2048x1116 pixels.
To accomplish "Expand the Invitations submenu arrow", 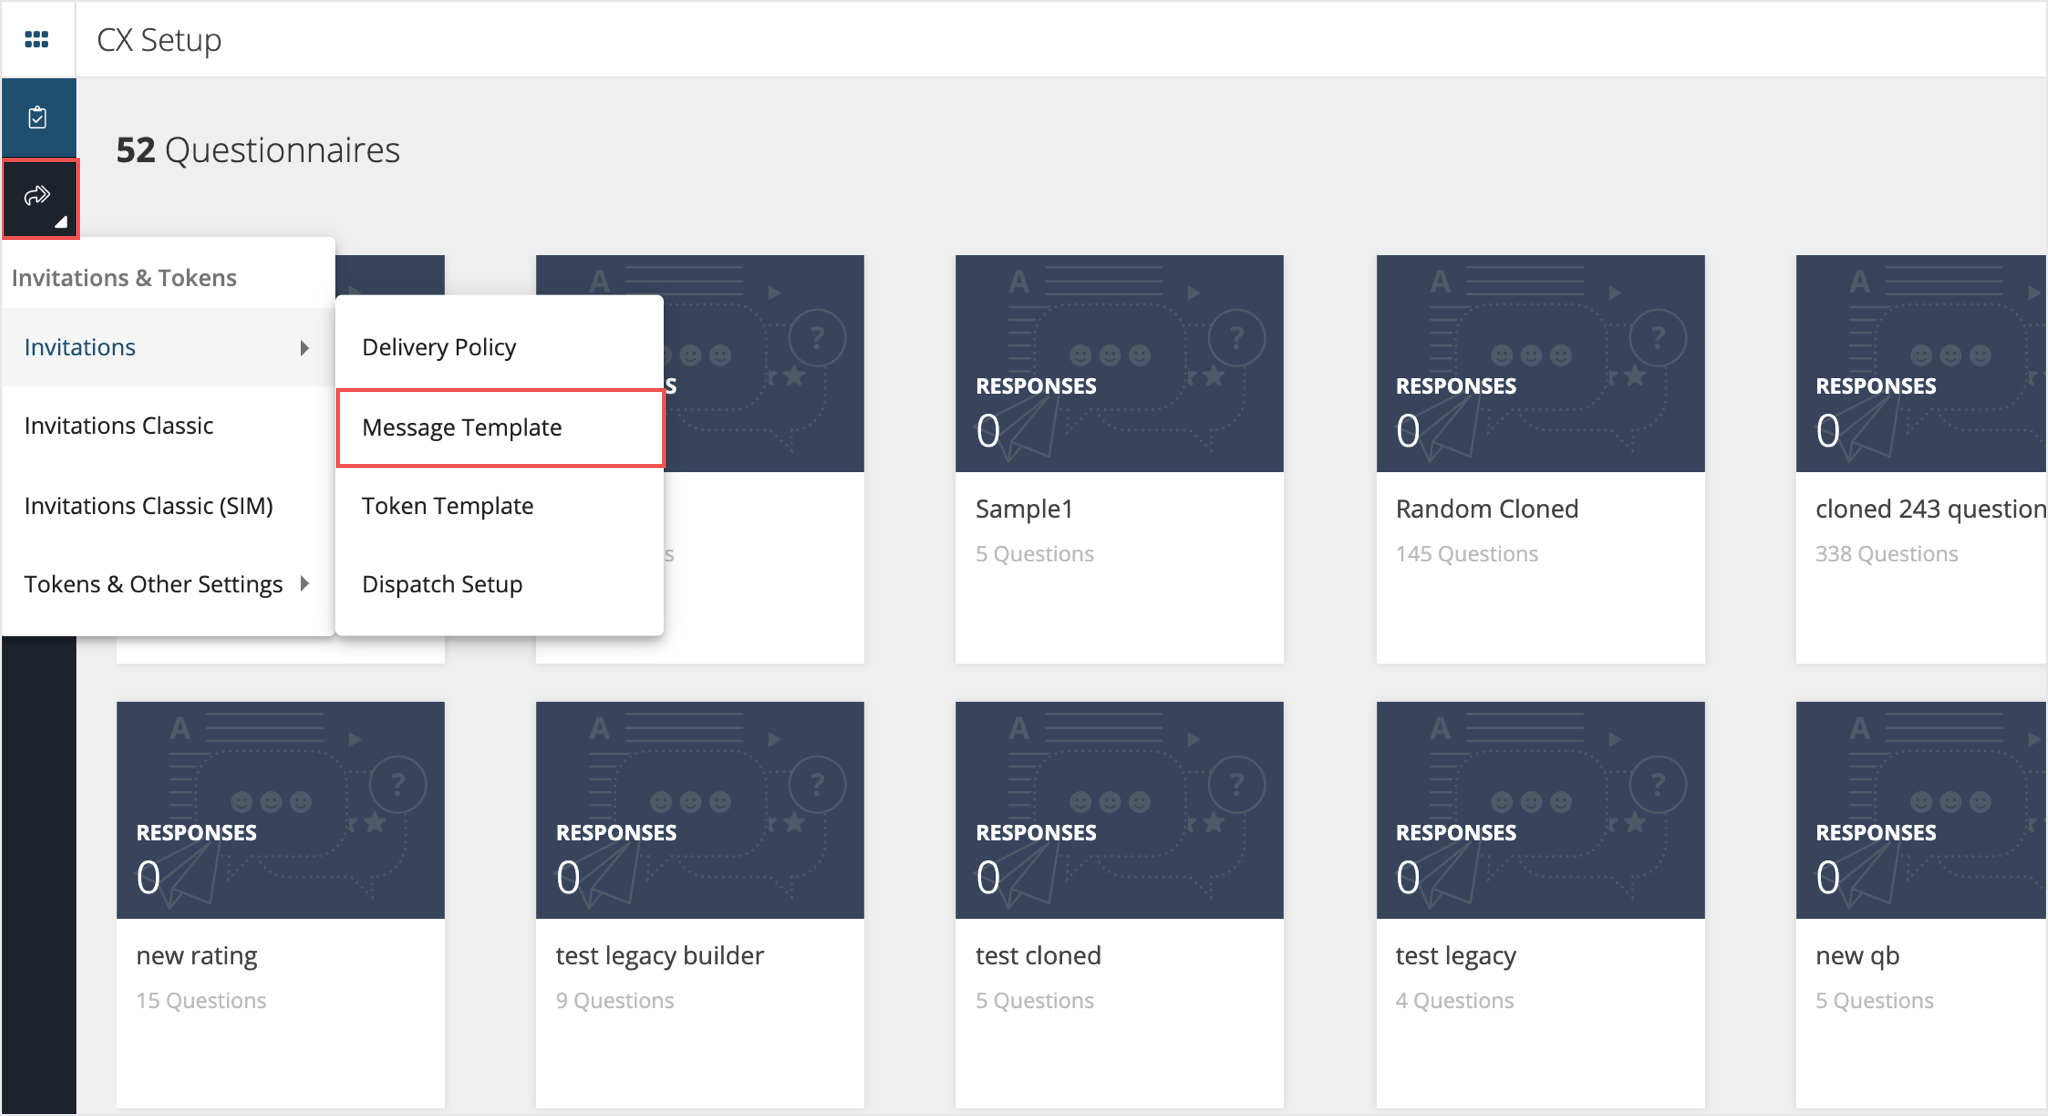I will pos(305,346).
